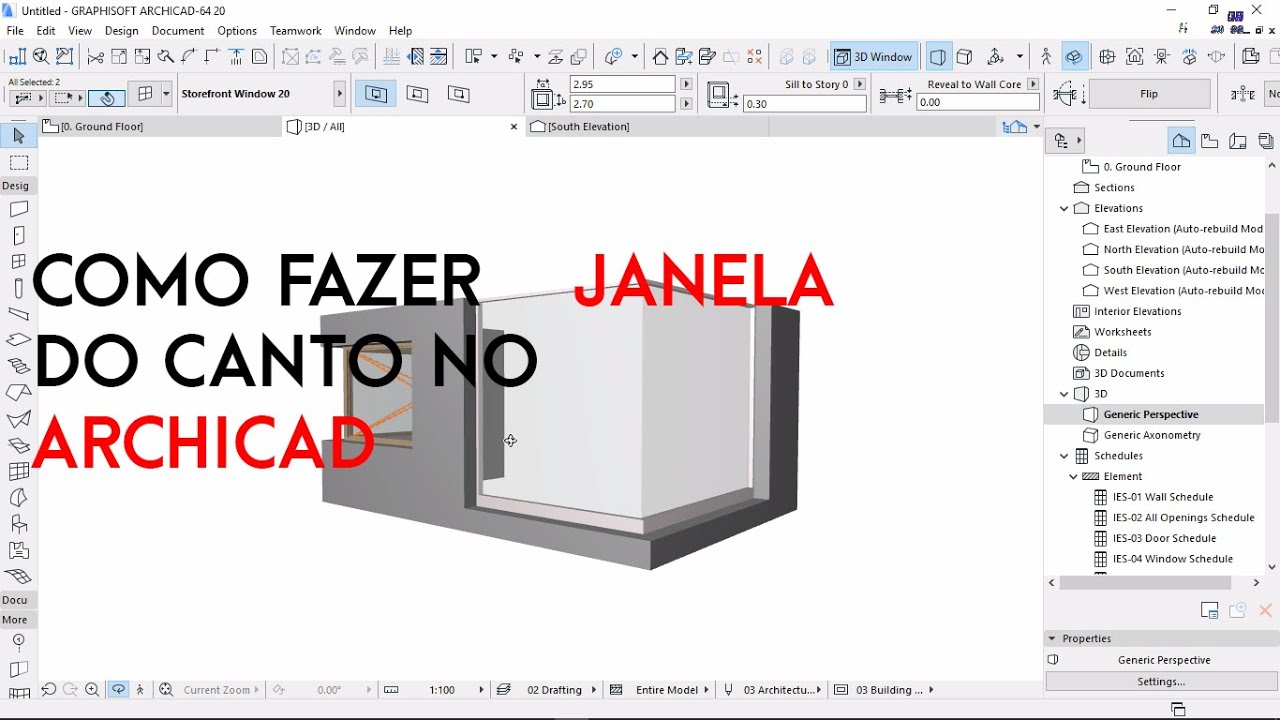Image resolution: width=1280 pixels, height=720 pixels.
Task: Select the Mesh tool in the toolbox
Action: point(18,576)
